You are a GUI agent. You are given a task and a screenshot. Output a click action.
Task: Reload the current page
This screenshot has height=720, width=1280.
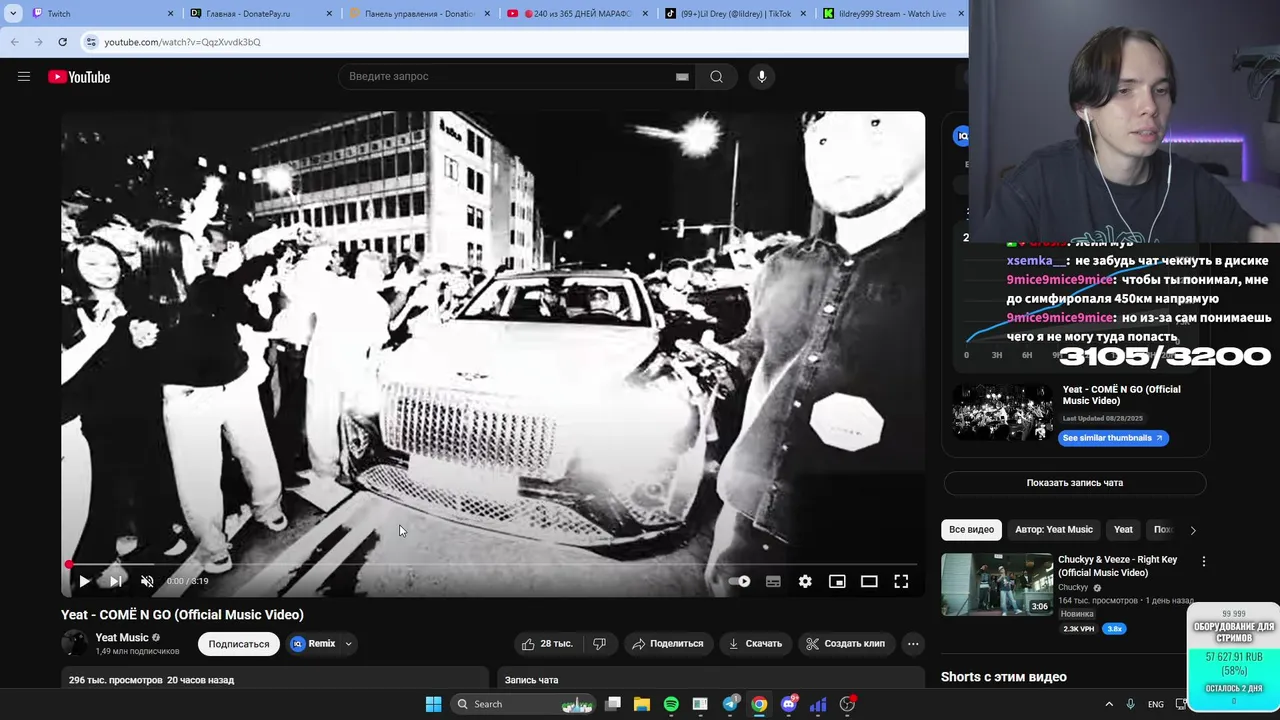[x=62, y=42]
